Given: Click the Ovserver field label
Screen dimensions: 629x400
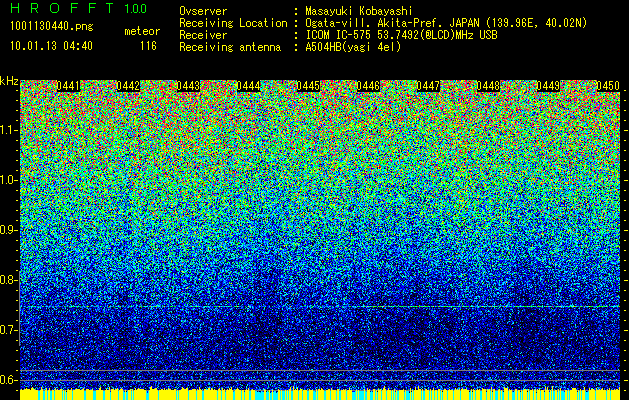Looking at the screenshot, I should tap(203, 11).
